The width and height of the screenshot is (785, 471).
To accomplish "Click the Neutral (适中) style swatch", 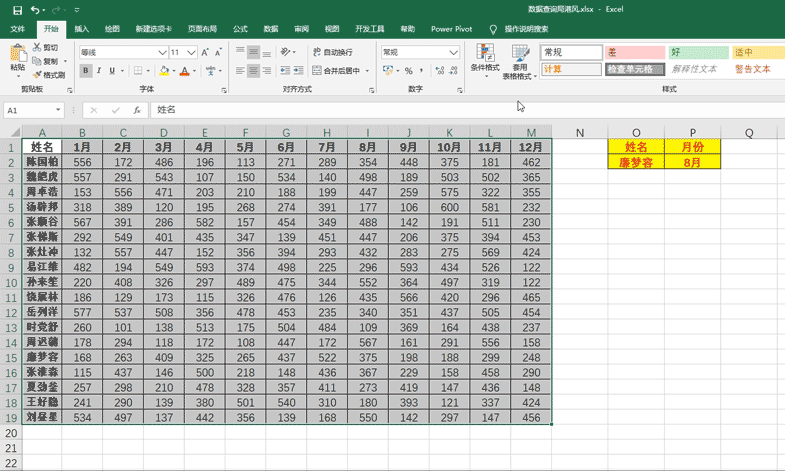I will 758,52.
